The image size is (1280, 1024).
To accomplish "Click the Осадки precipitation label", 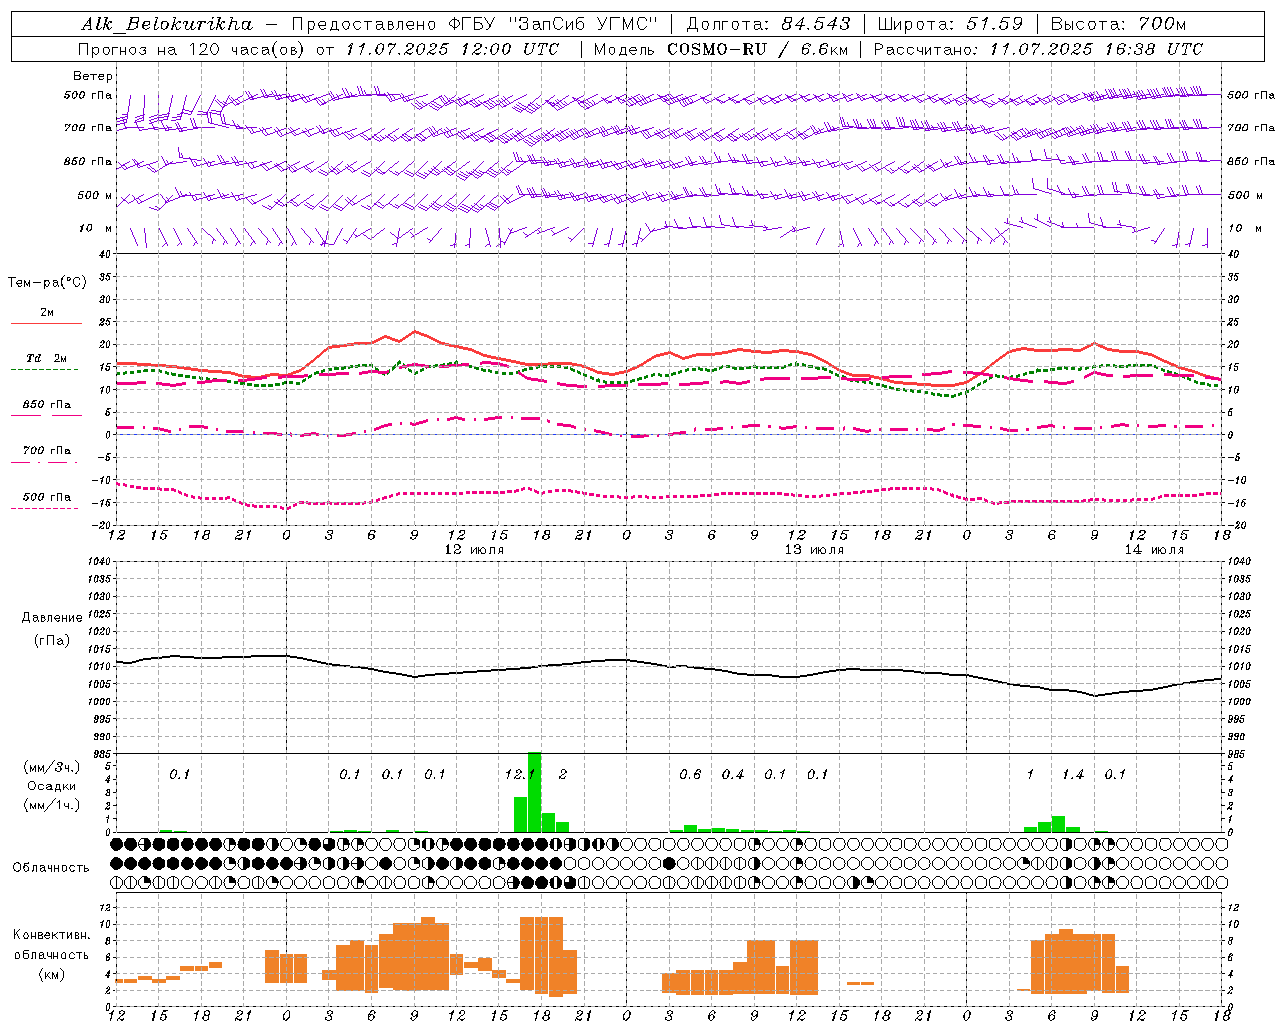I will coord(52,786).
